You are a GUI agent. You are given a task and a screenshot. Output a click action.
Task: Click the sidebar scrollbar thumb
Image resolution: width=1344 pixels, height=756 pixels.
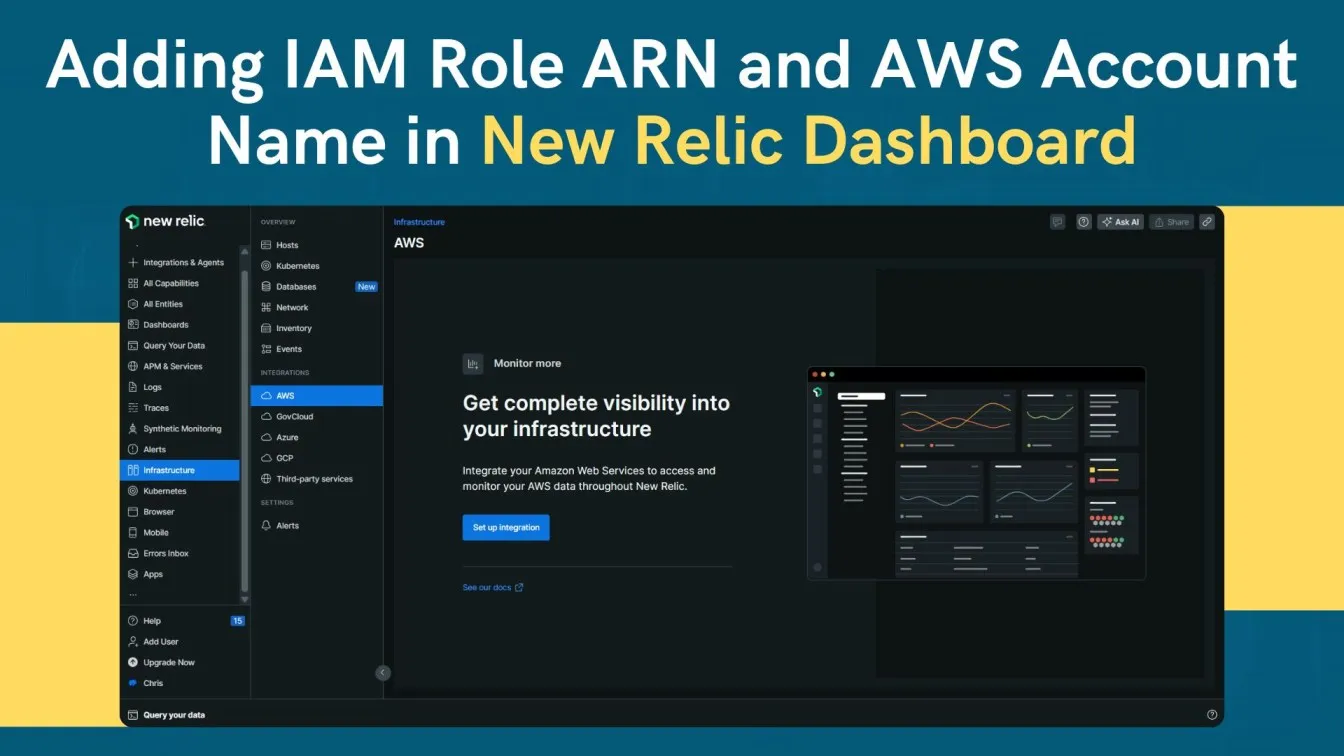pos(245,430)
